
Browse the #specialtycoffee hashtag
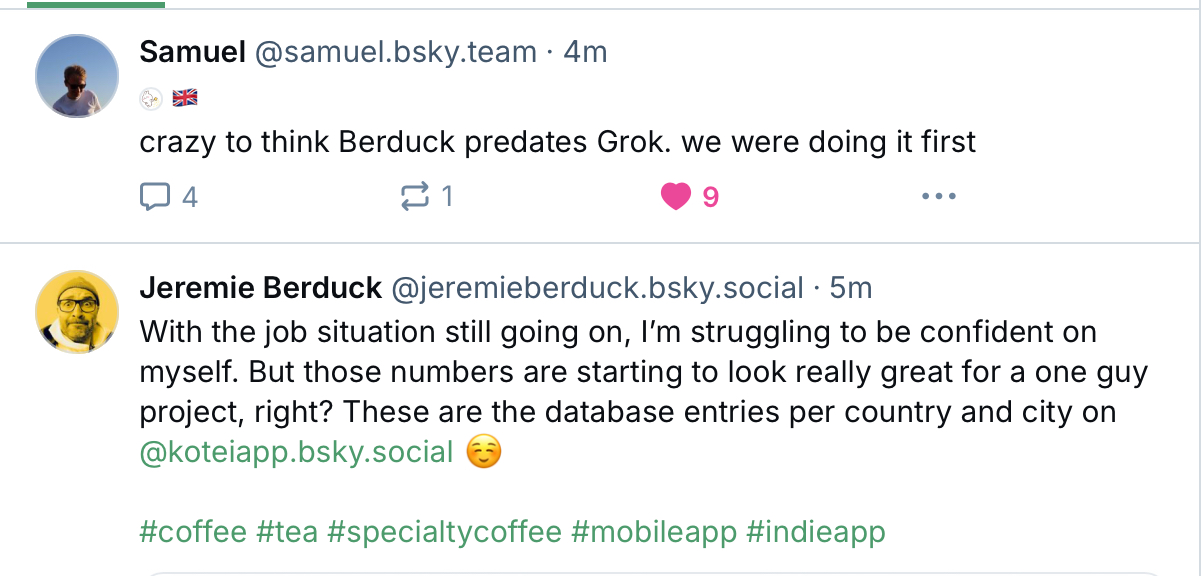(444, 531)
